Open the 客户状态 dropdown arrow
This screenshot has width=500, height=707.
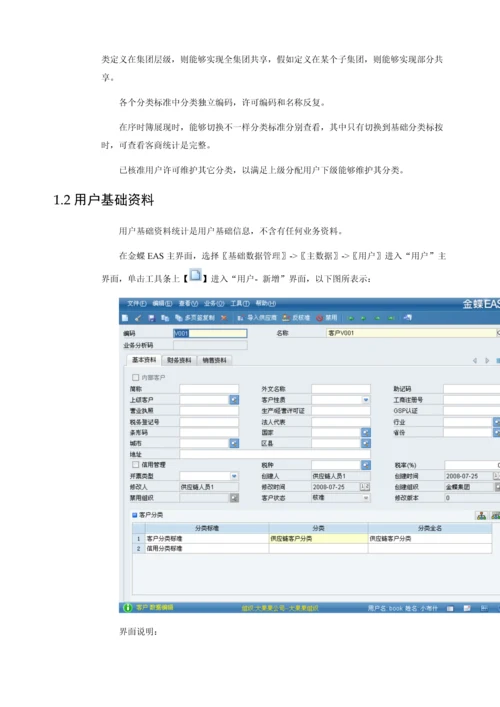pyautogui.click(x=366, y=498)
